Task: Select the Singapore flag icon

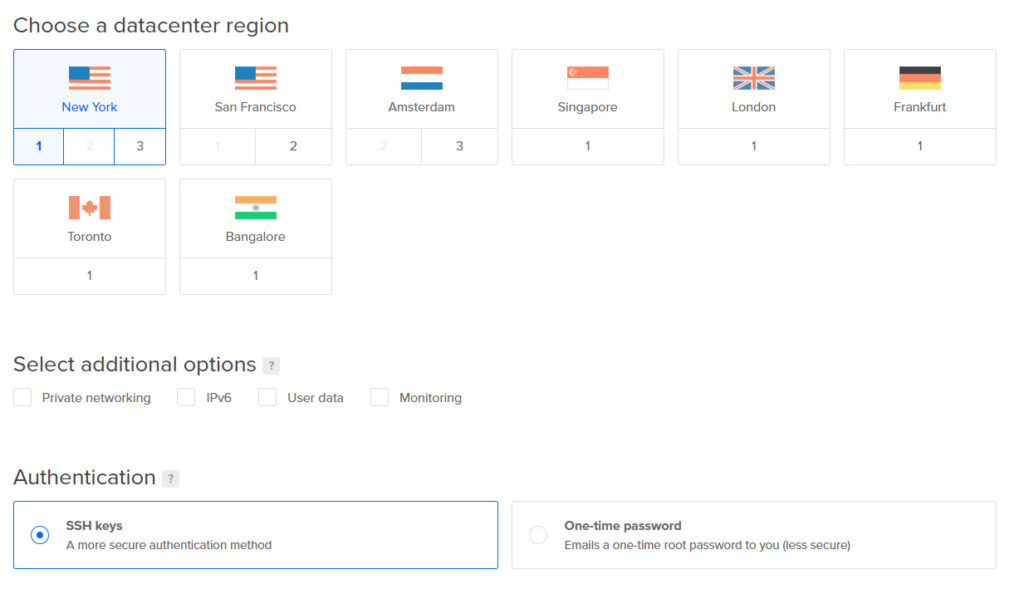Action: [x=587, y=78]
